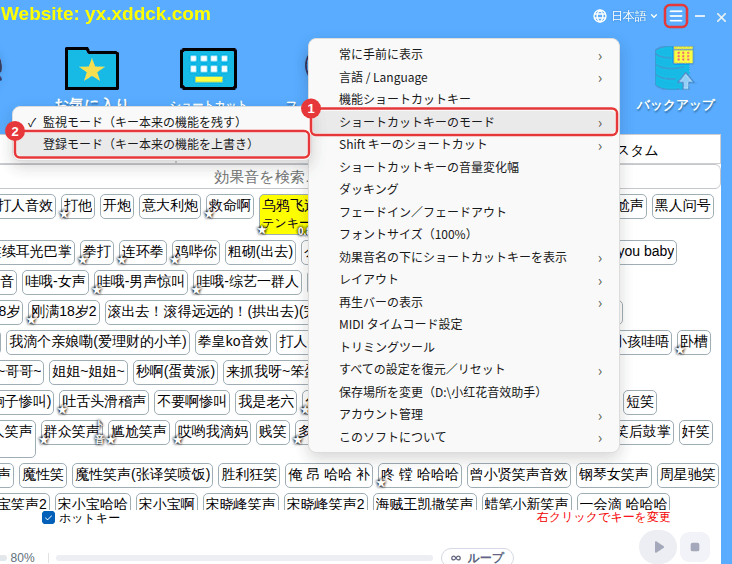Expand ショートカットキーのモード submenu
The image size is (732, 564).
(x=464, y=122)
